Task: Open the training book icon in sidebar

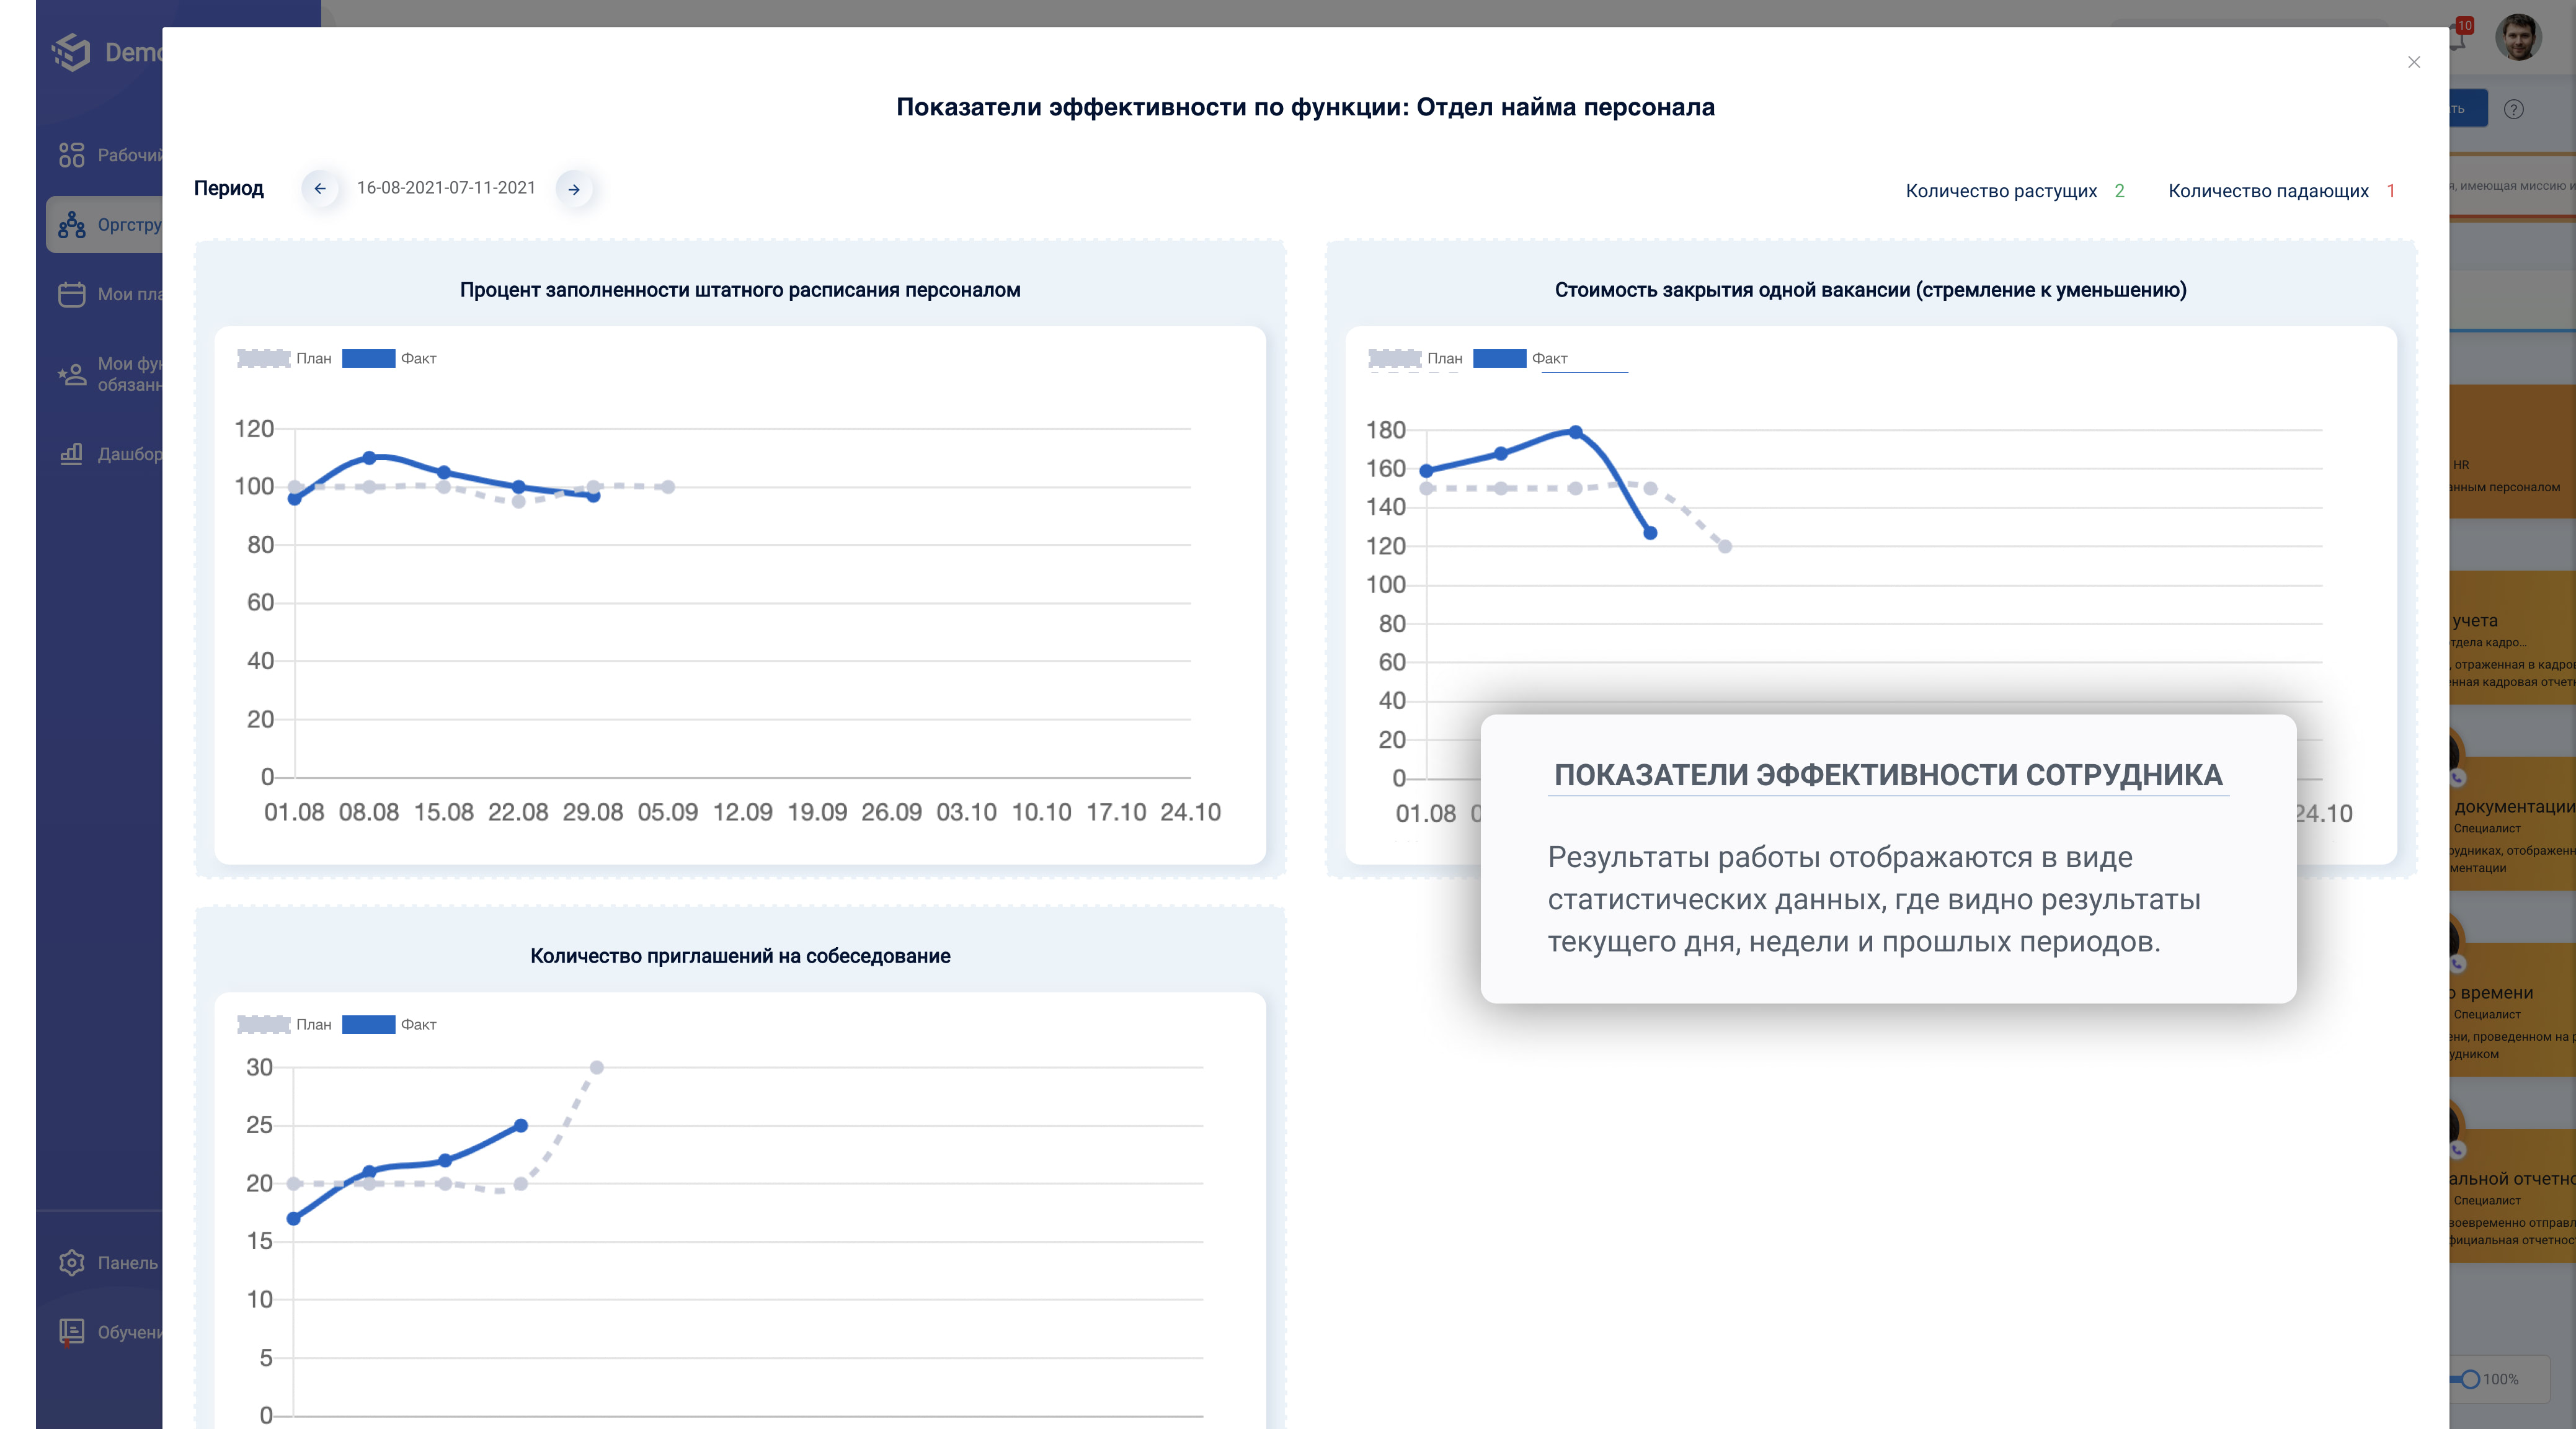Action: tap(71, 1332)
